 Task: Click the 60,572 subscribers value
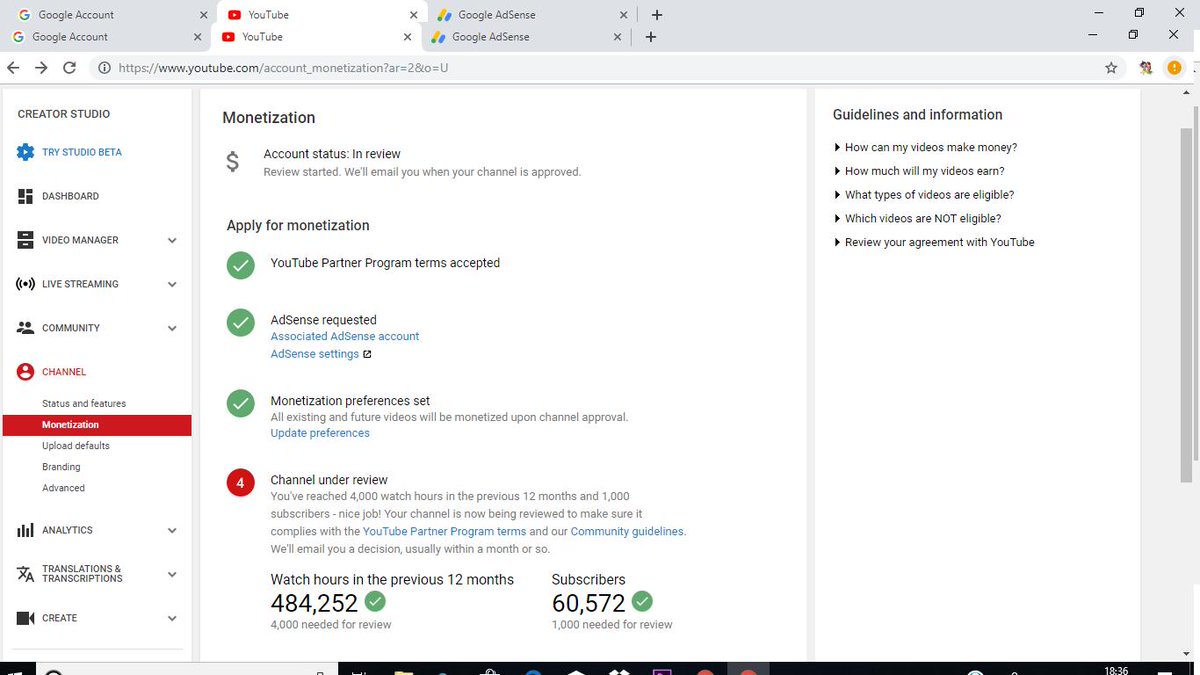pyautogui.click(x=589, y=603)
